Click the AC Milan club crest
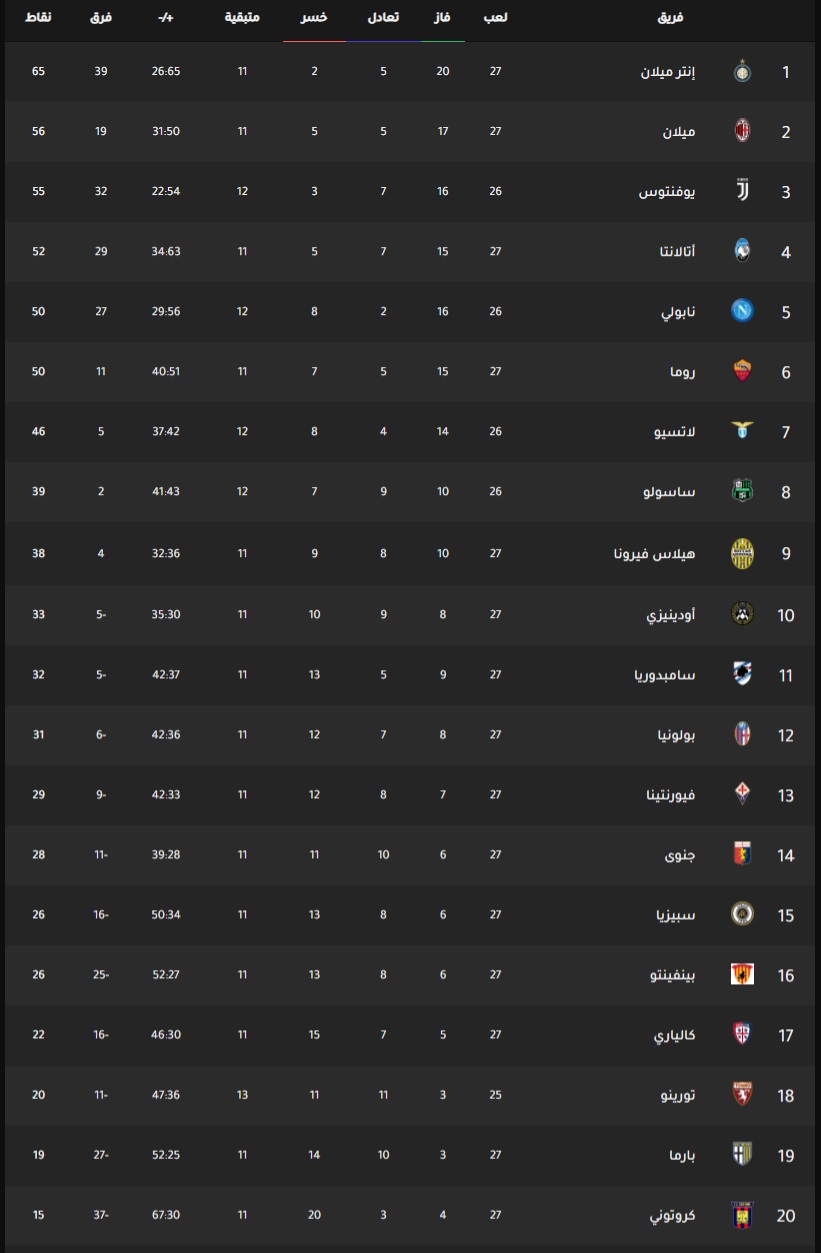Screen dimensions: 821x1253 pos(742,132)
